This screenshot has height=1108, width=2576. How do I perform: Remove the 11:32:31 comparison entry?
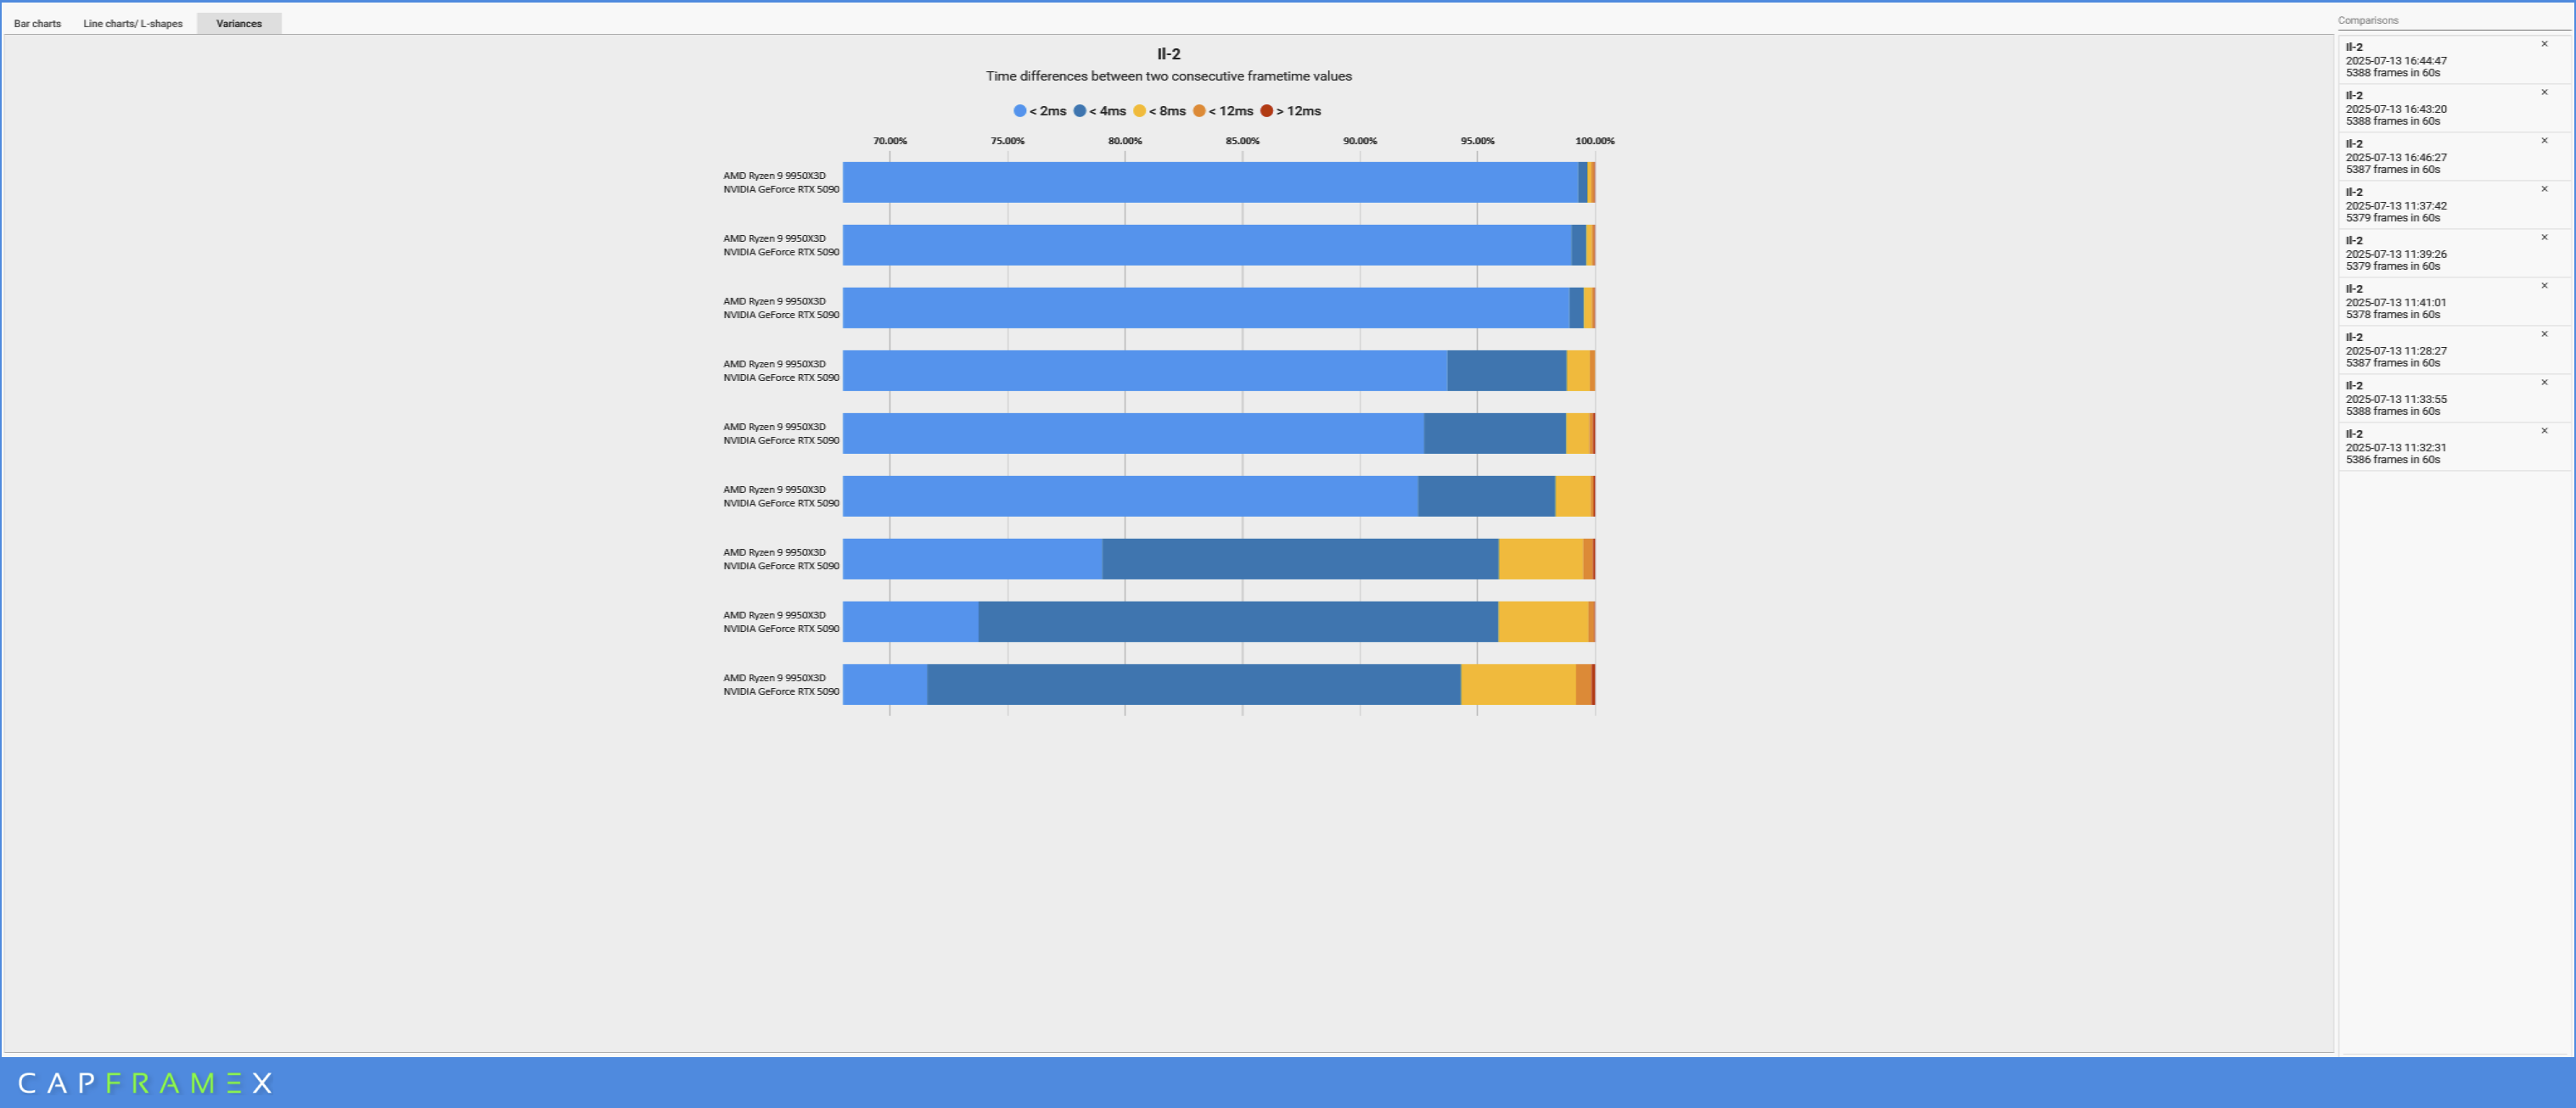tap(2544, 431)
